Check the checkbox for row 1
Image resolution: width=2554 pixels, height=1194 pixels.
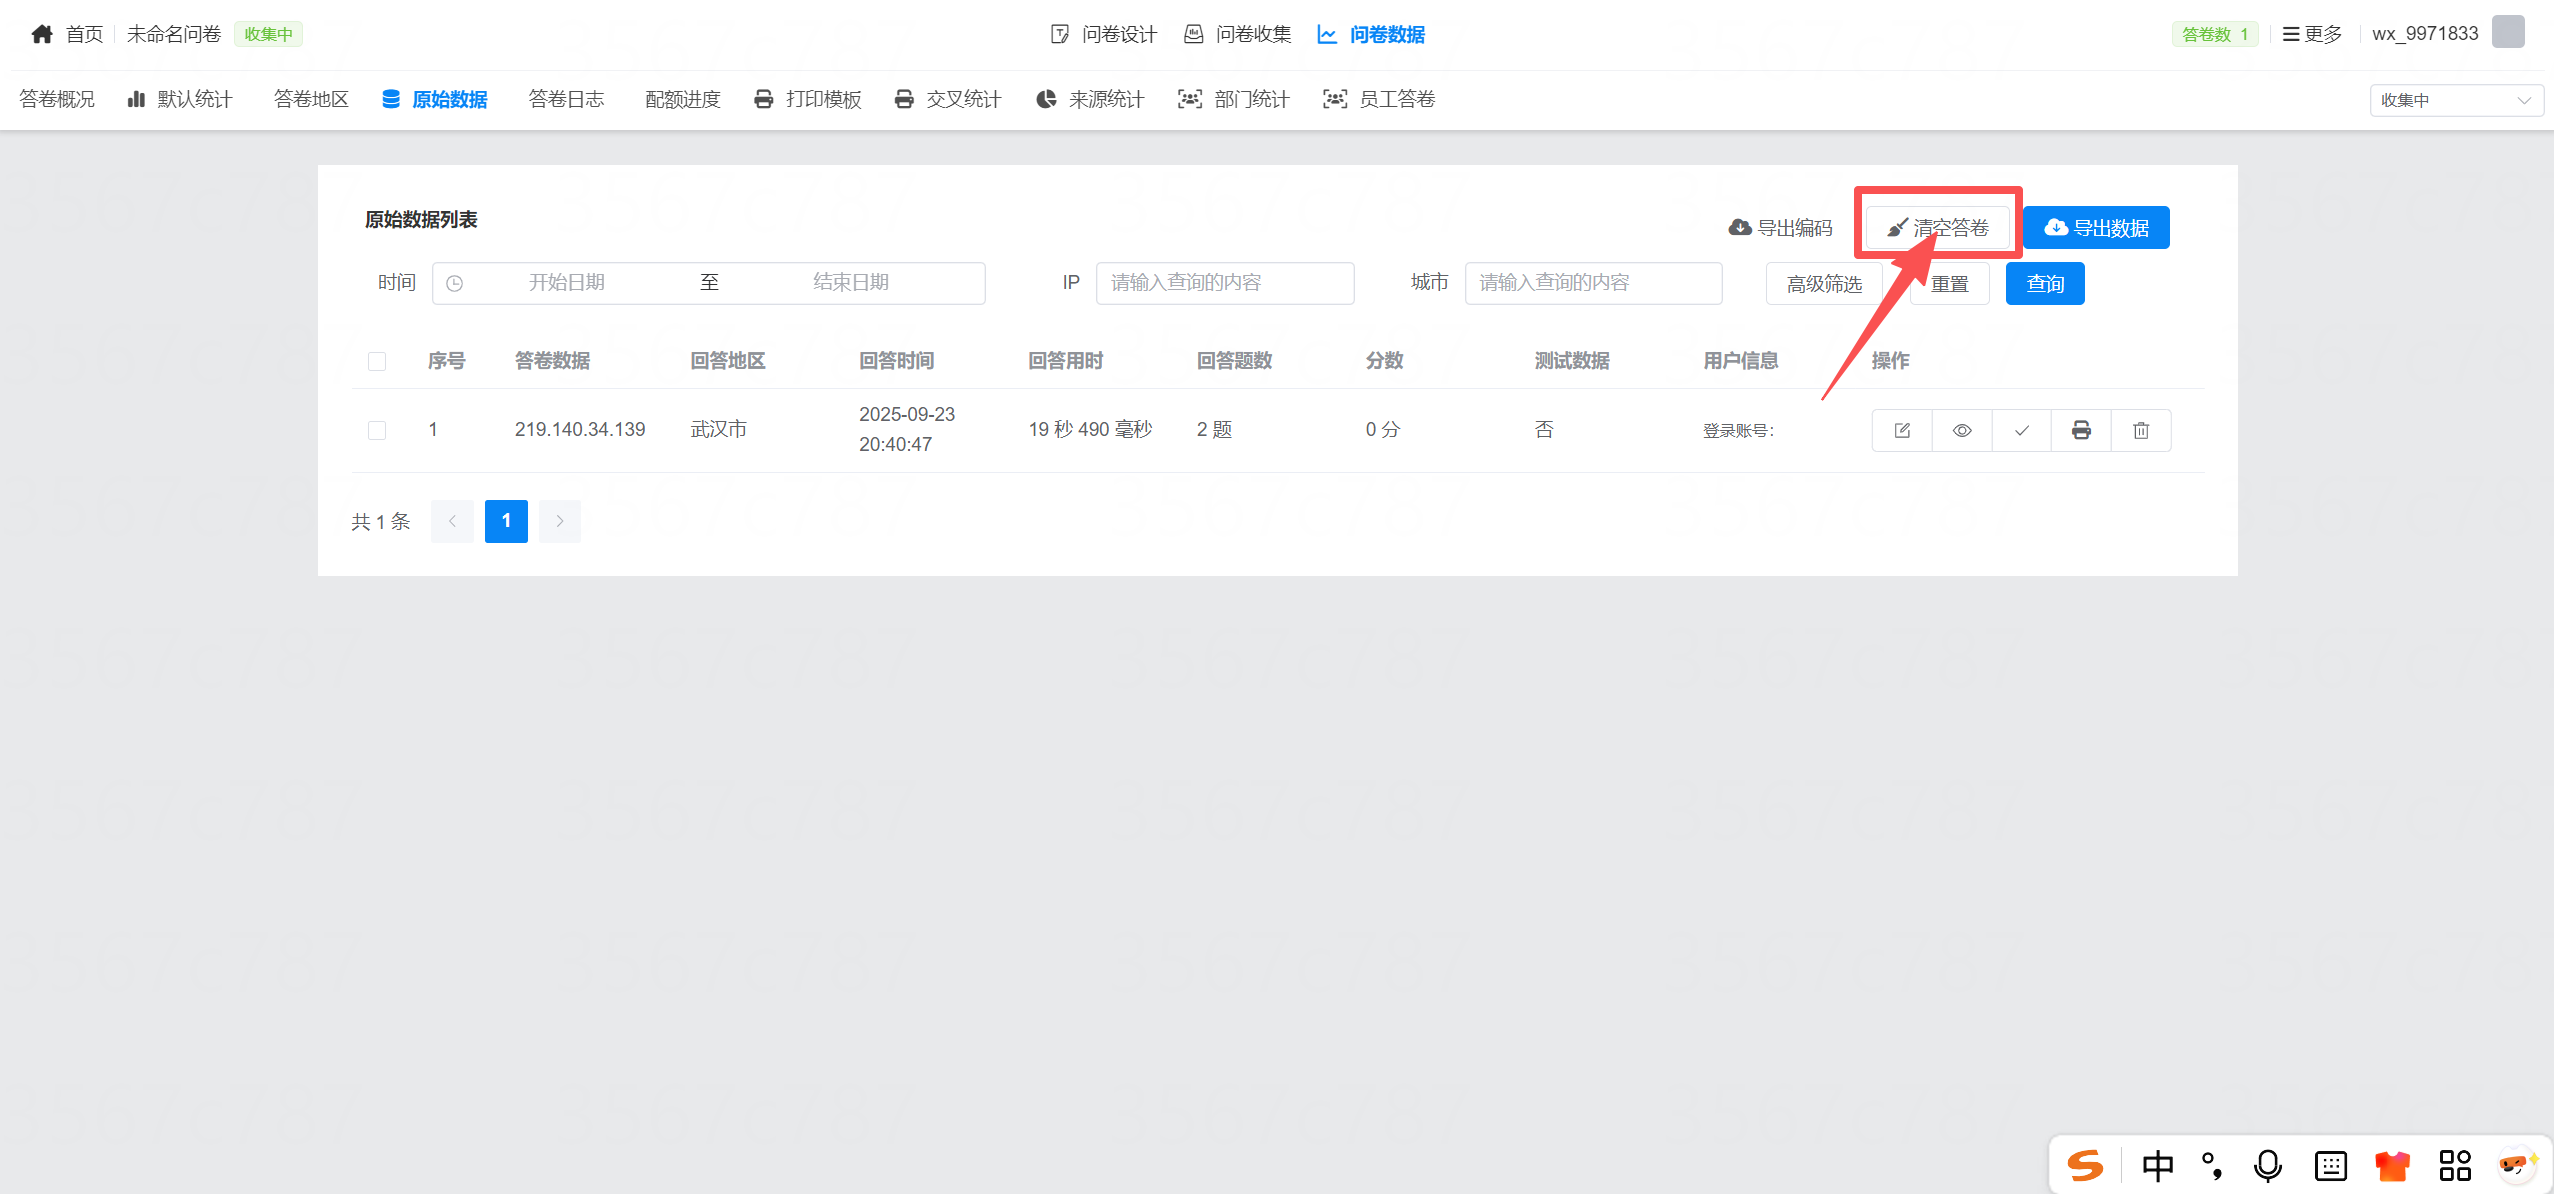[377, 430]
